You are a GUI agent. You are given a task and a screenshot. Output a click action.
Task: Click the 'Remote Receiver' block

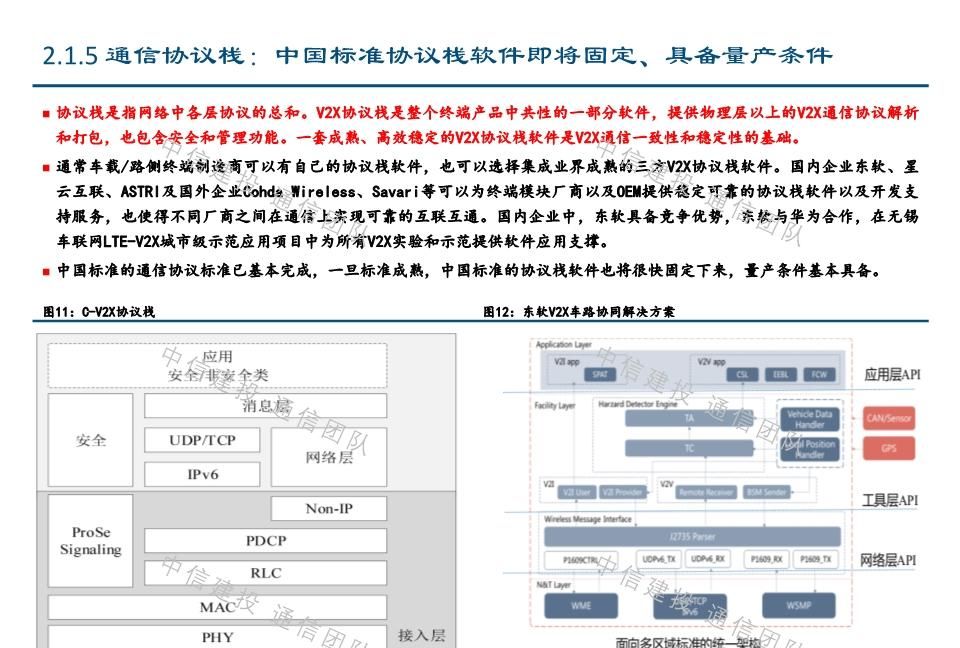(705, 492)
